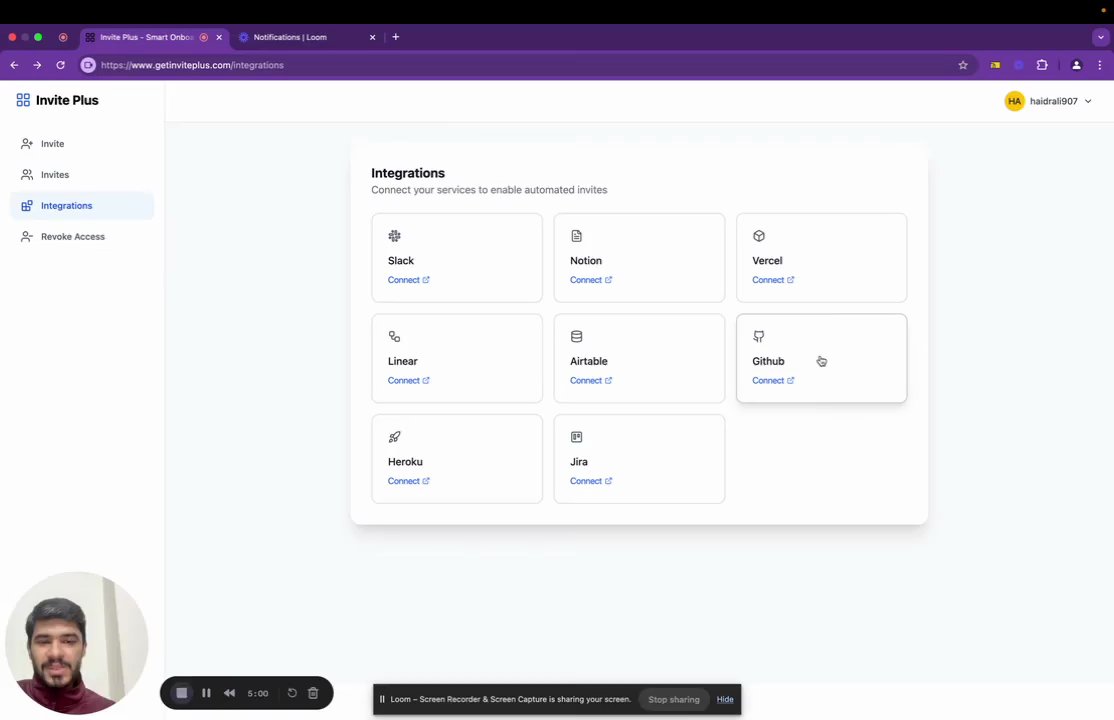Select Integrations in the sidebar
The height and width of the screenshot is (720, 1114).
(82, 206)
